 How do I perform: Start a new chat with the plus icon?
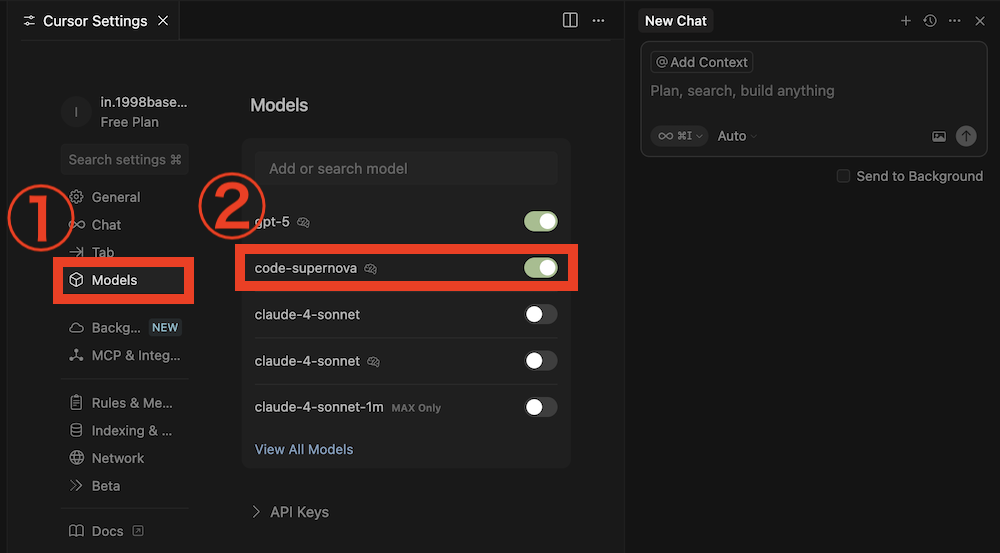(906, 21)
